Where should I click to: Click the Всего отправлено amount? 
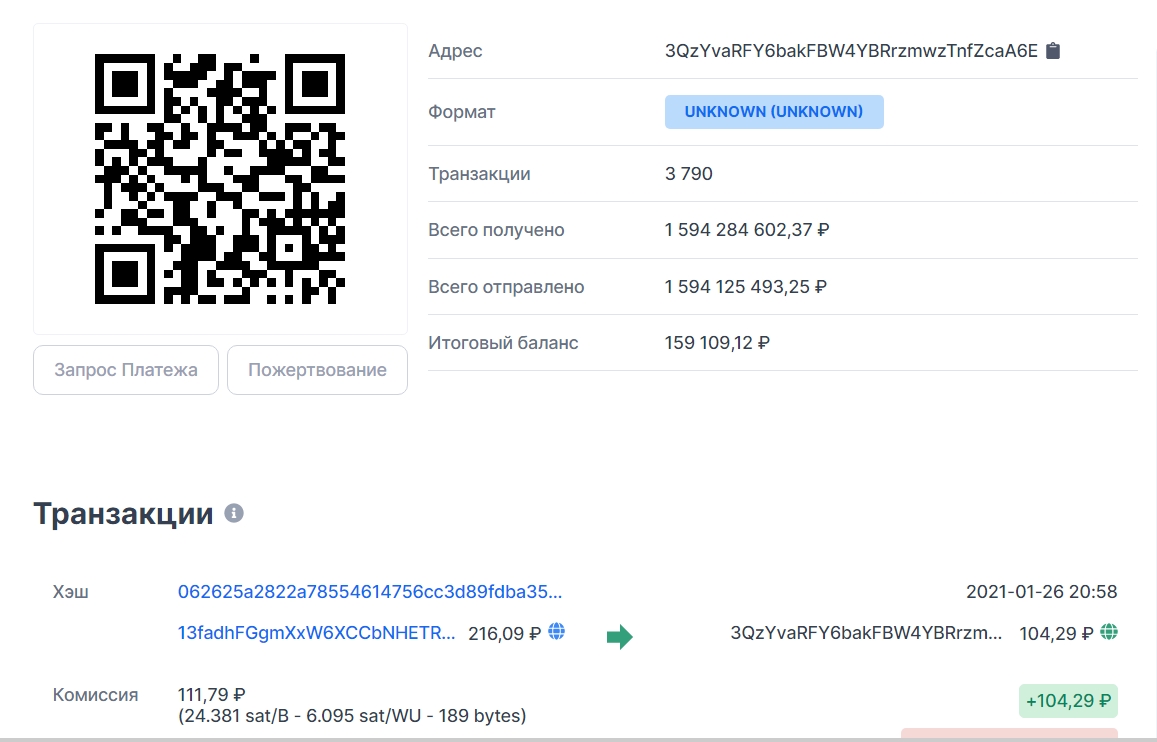pos(745,287)
